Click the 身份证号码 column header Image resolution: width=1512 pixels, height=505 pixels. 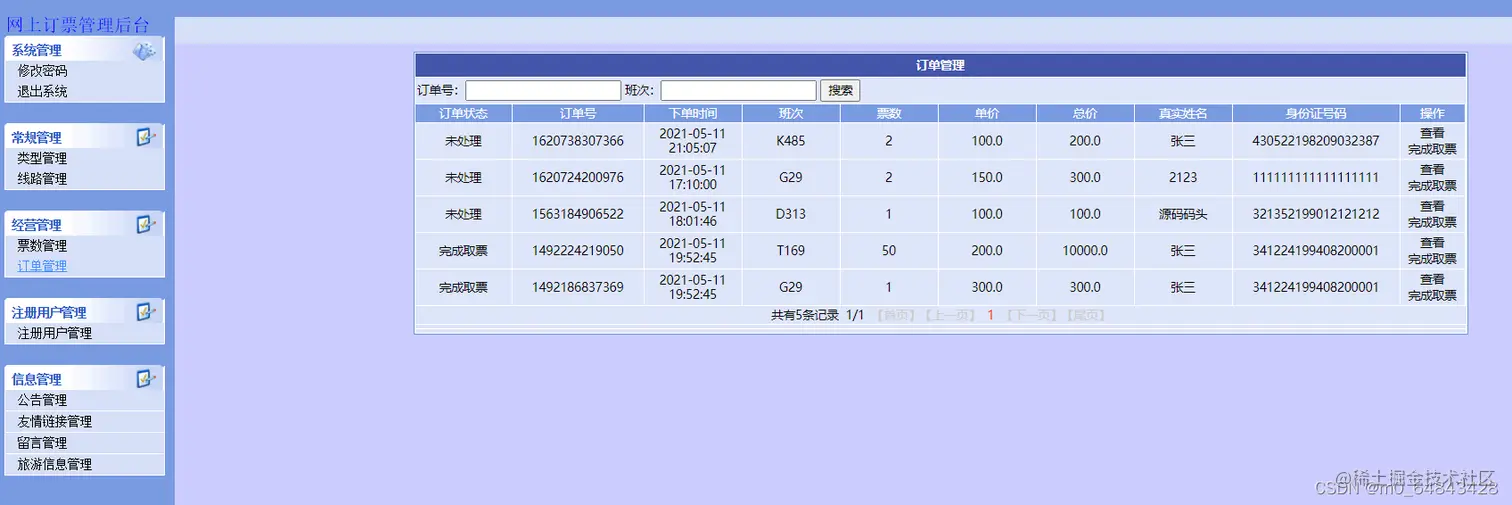tap(1315, 113)
